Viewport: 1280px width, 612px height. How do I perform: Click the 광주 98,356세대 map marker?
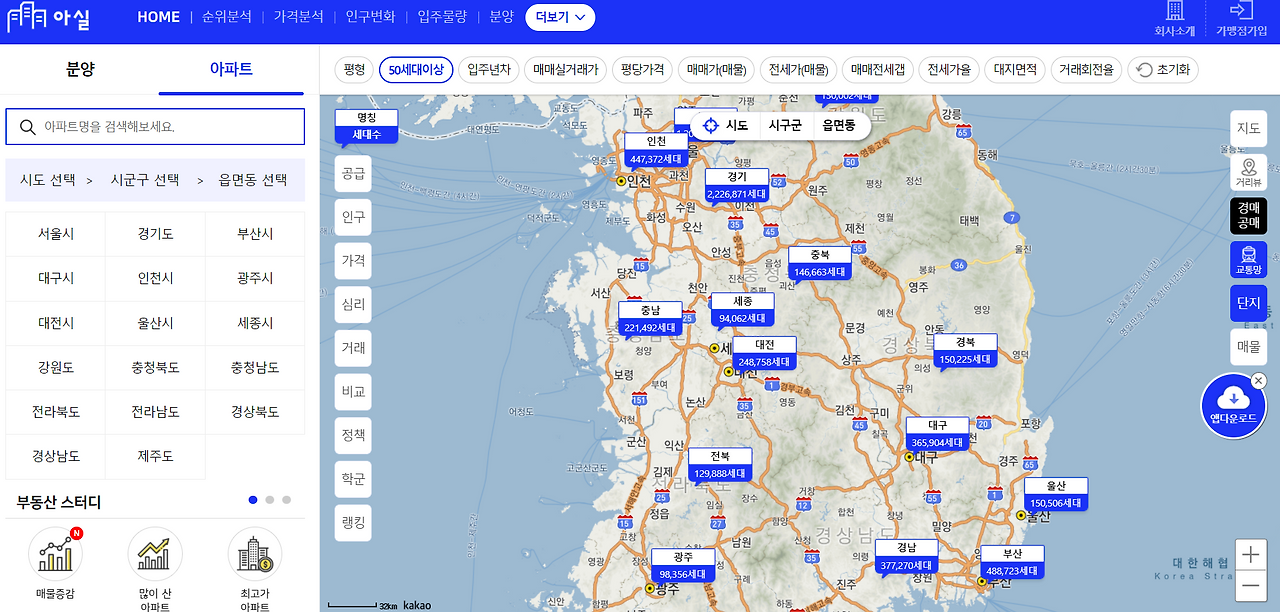point(683,566)
